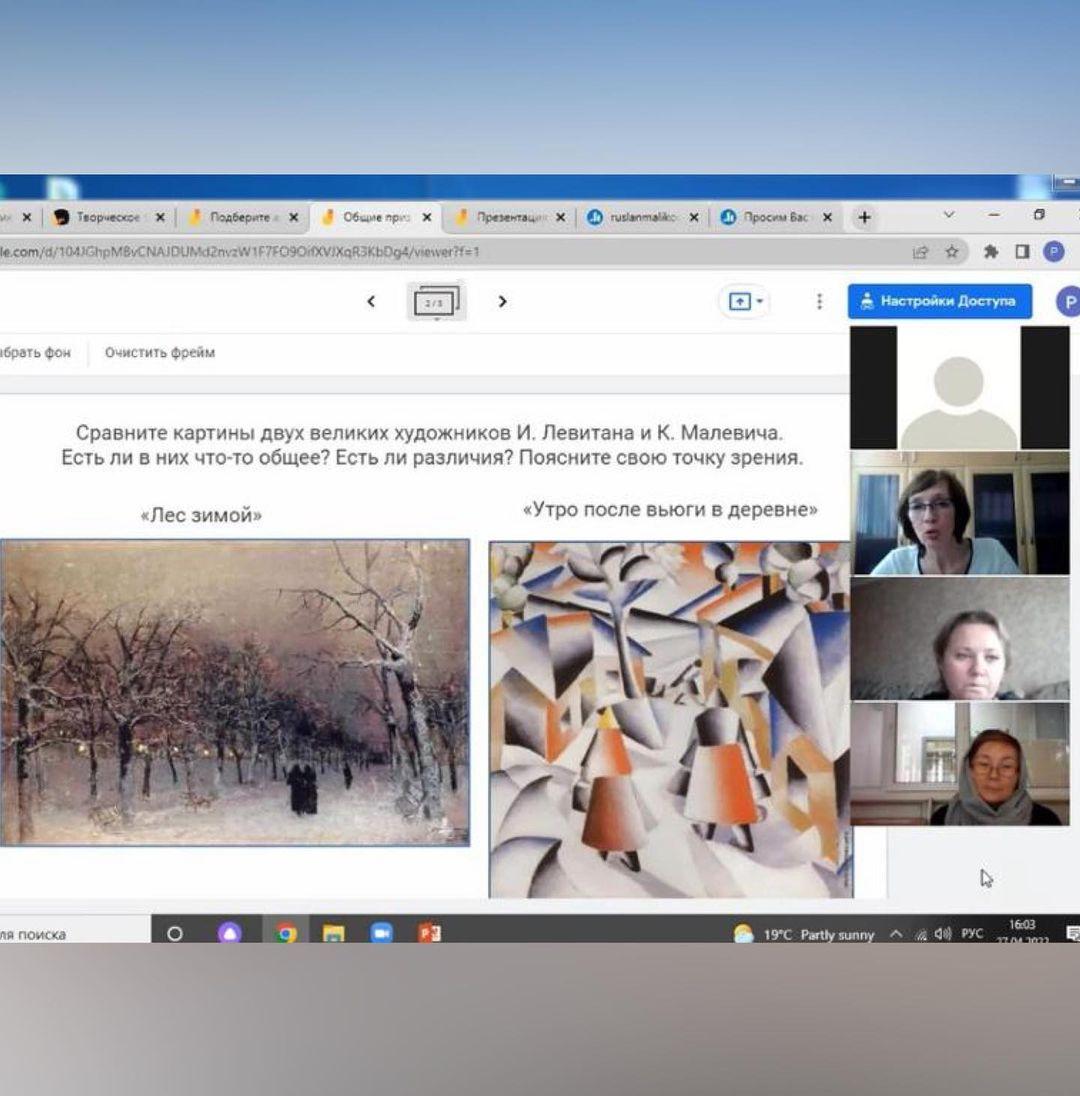Open File Explorer from the taskbar
The image size is (1080, 1096).
point(333,933)
